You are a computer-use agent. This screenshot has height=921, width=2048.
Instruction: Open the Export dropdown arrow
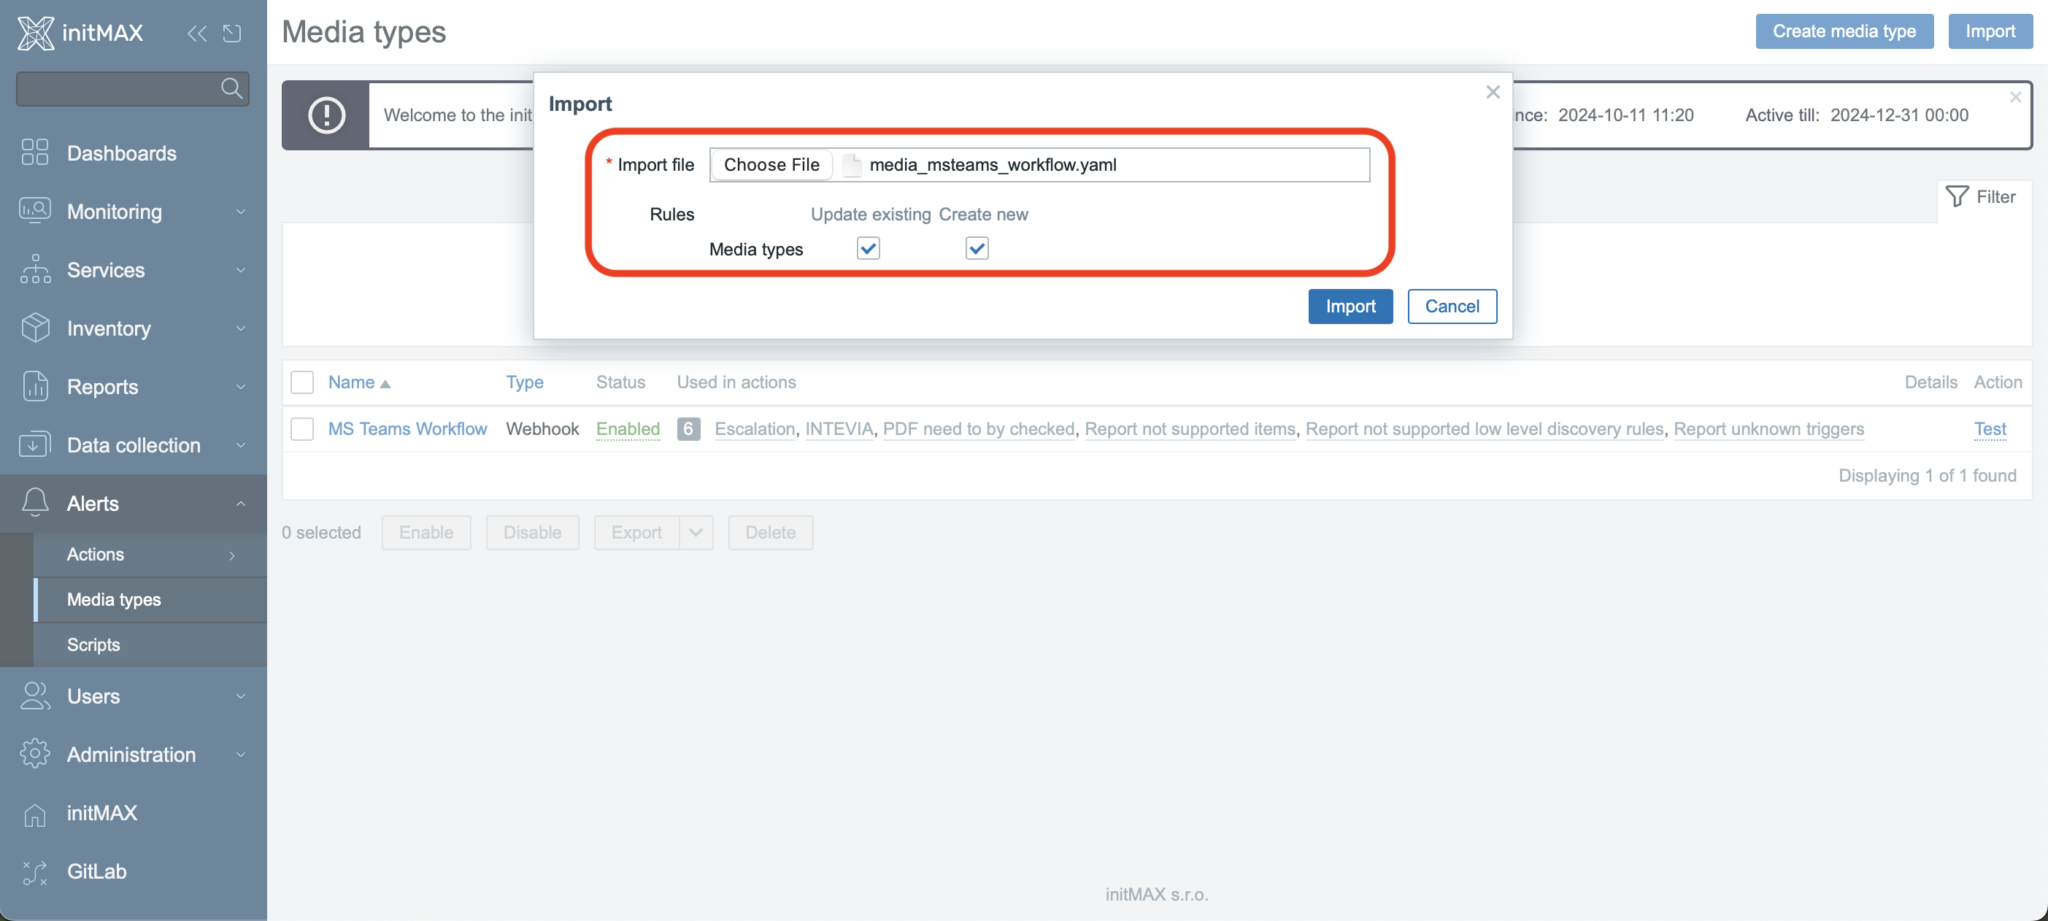coord(696,533)
